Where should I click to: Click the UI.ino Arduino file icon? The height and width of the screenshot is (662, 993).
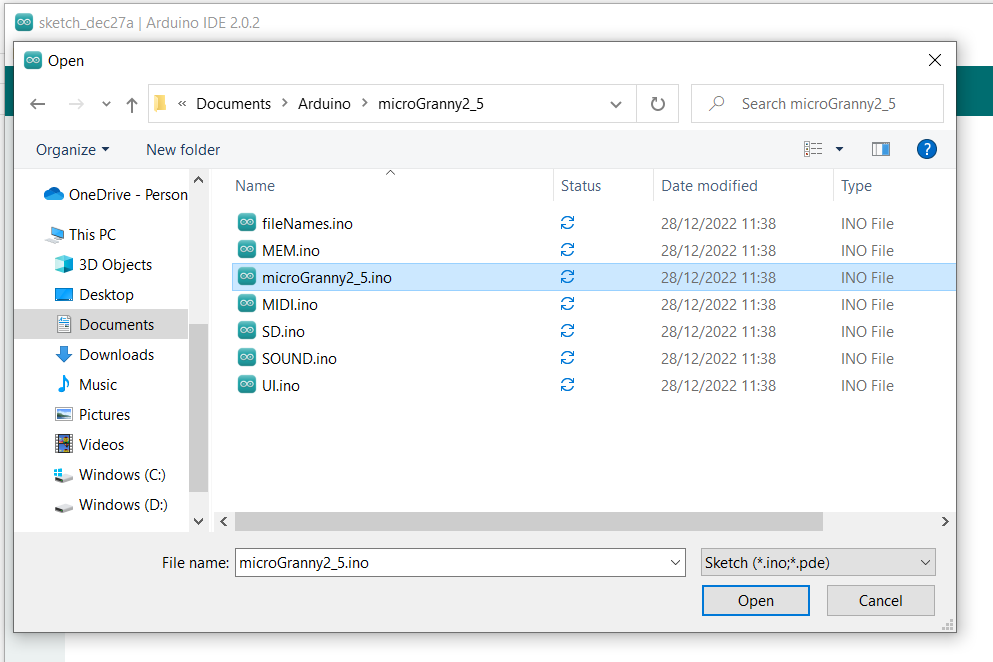point(247,385)
